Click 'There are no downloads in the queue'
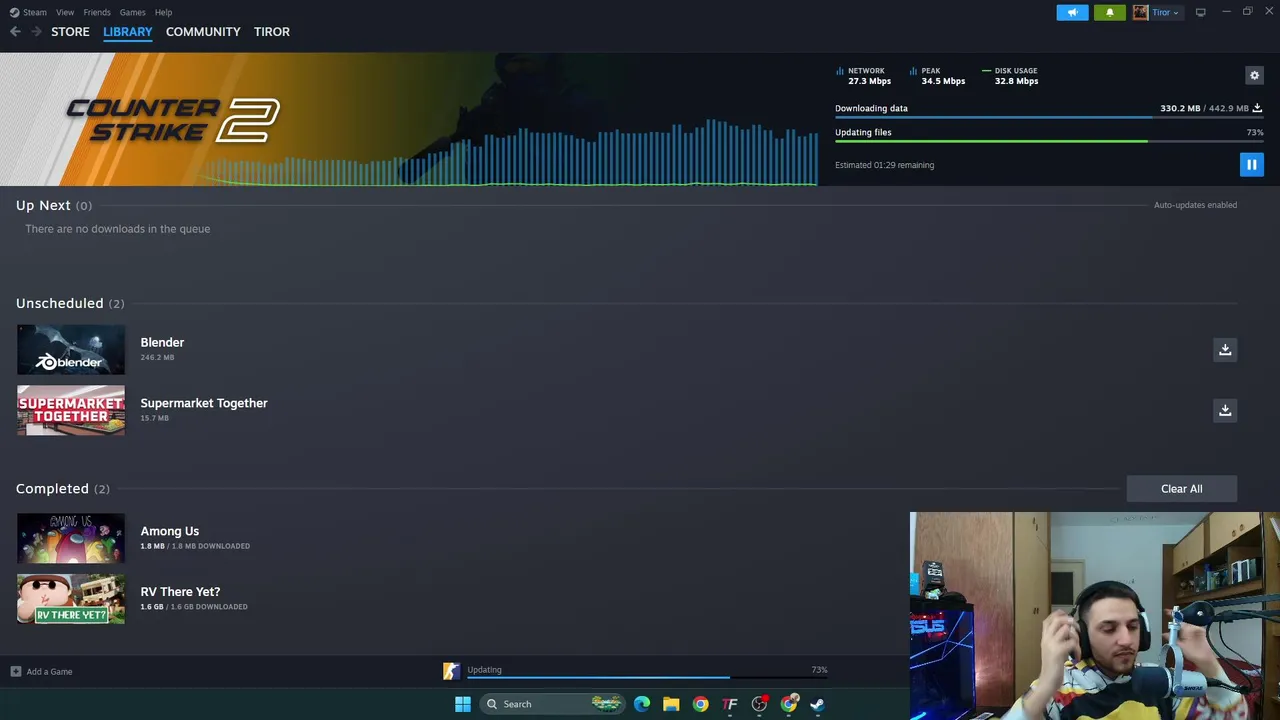1280x720 pixels. tap(117, 229)
